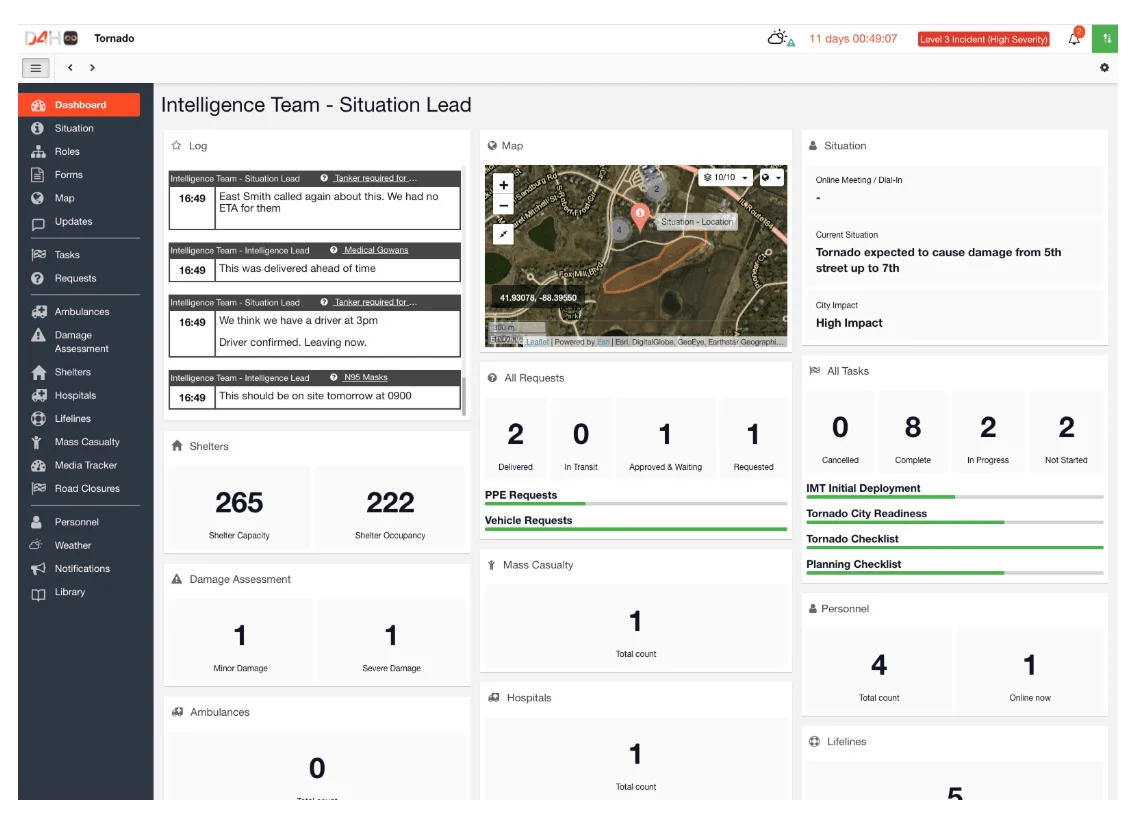Open the map layers 10/10 dropdown

pos(725,177)
